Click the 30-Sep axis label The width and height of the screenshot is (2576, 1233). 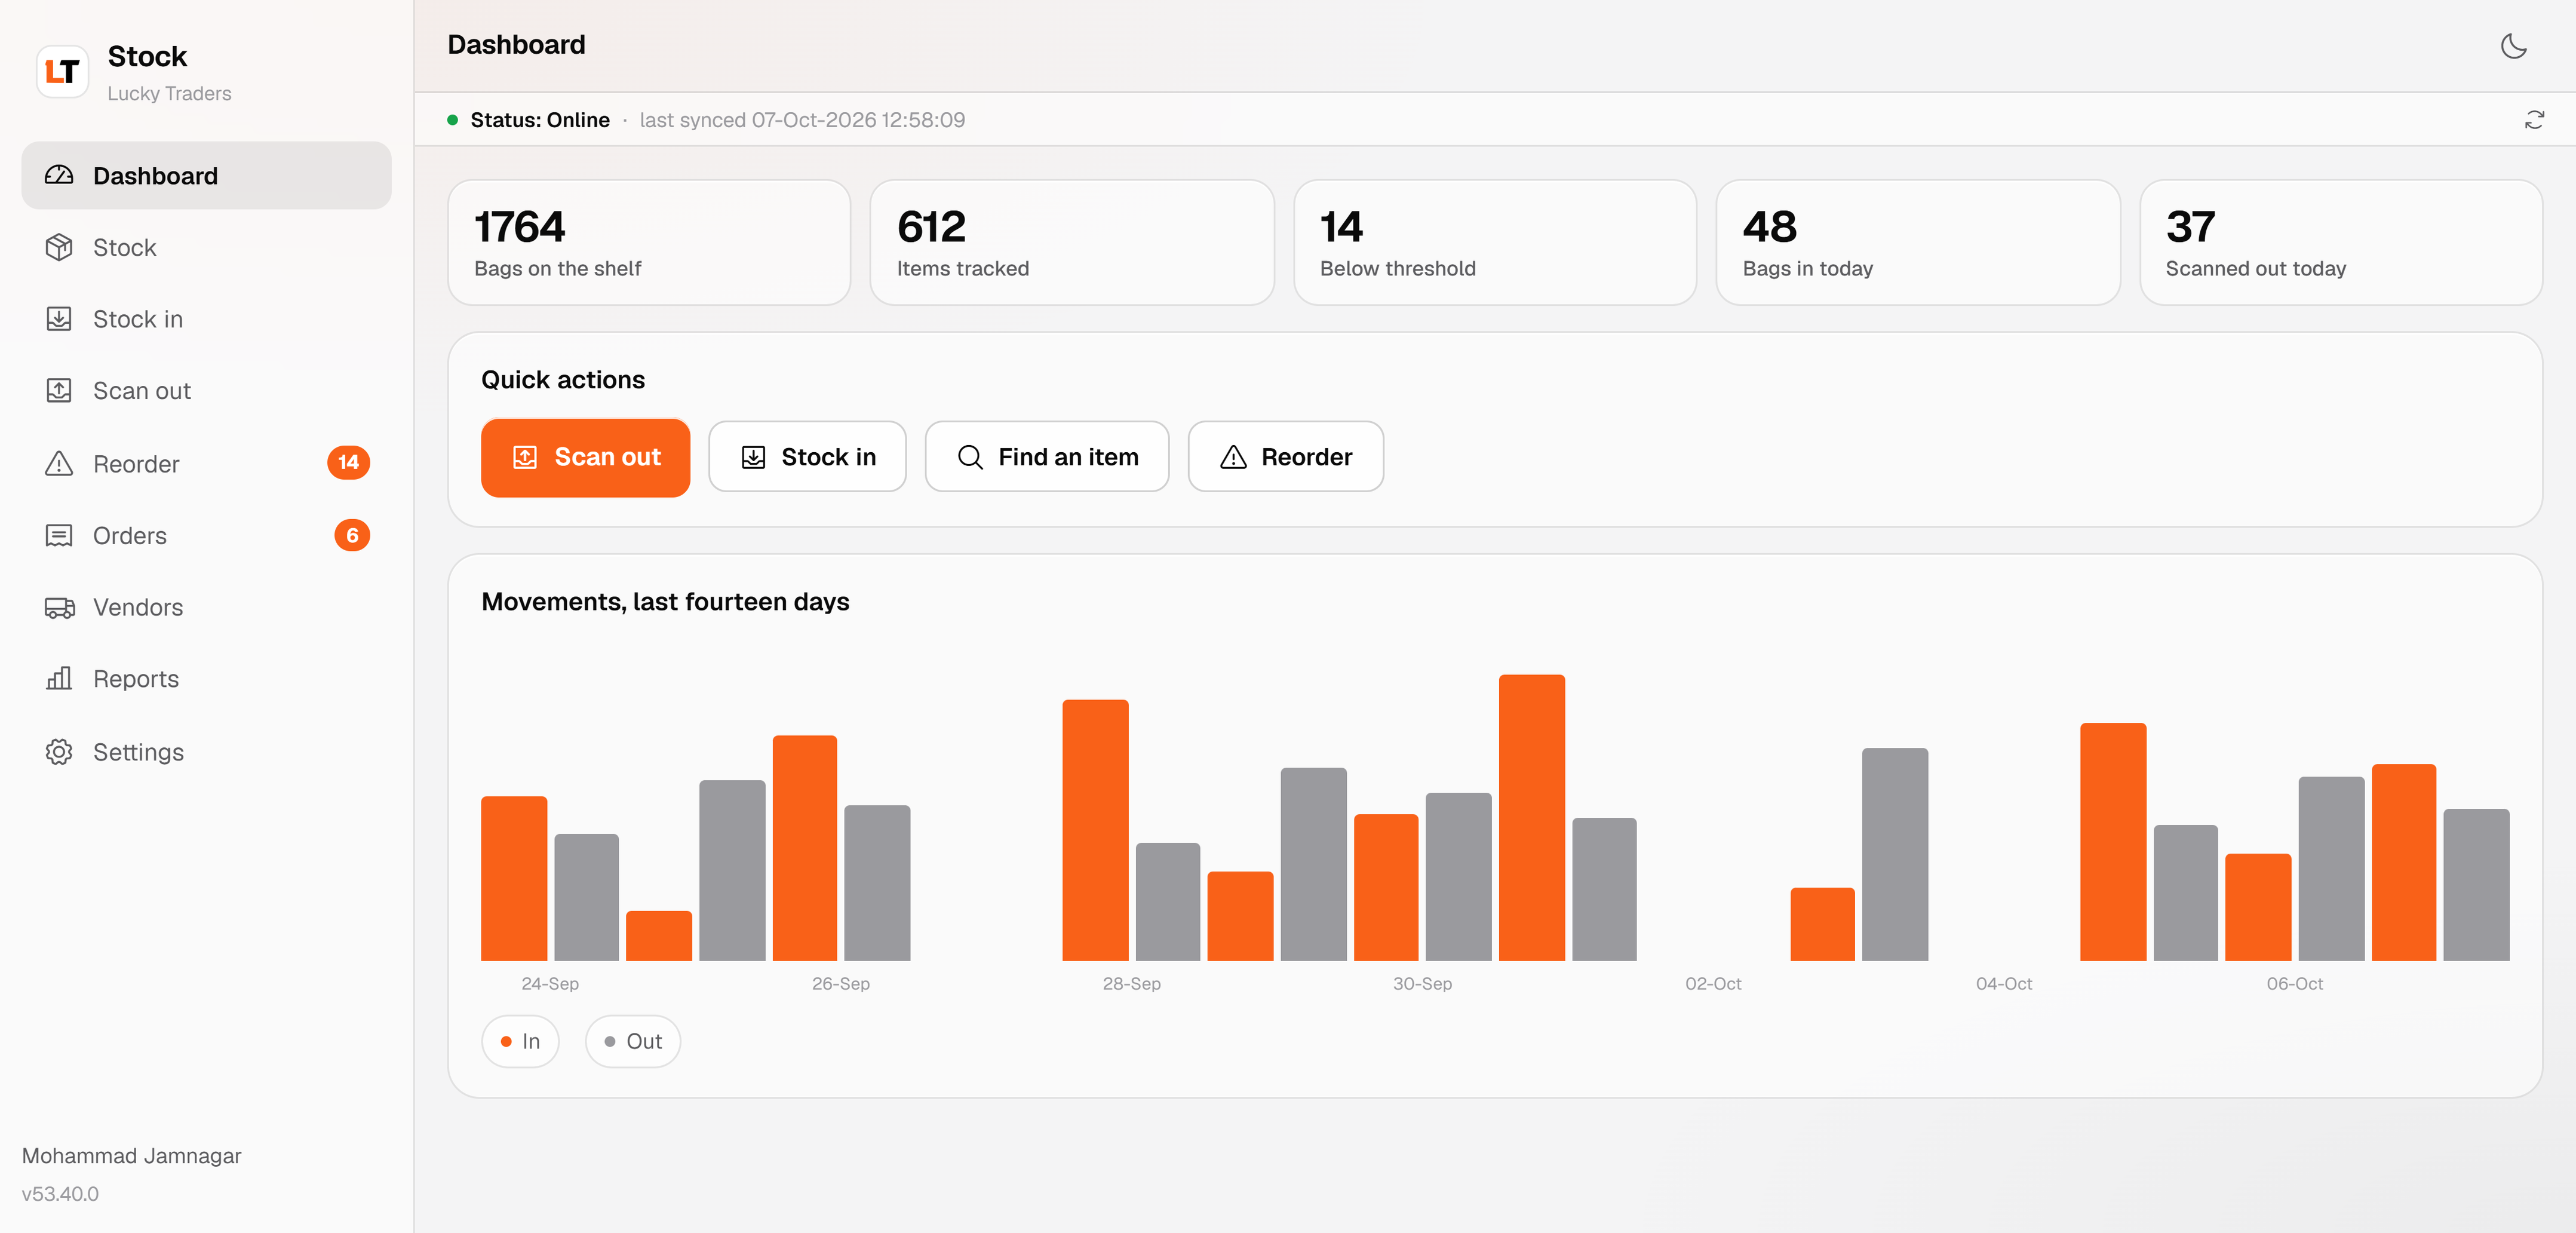click(x=1422, y=983)
